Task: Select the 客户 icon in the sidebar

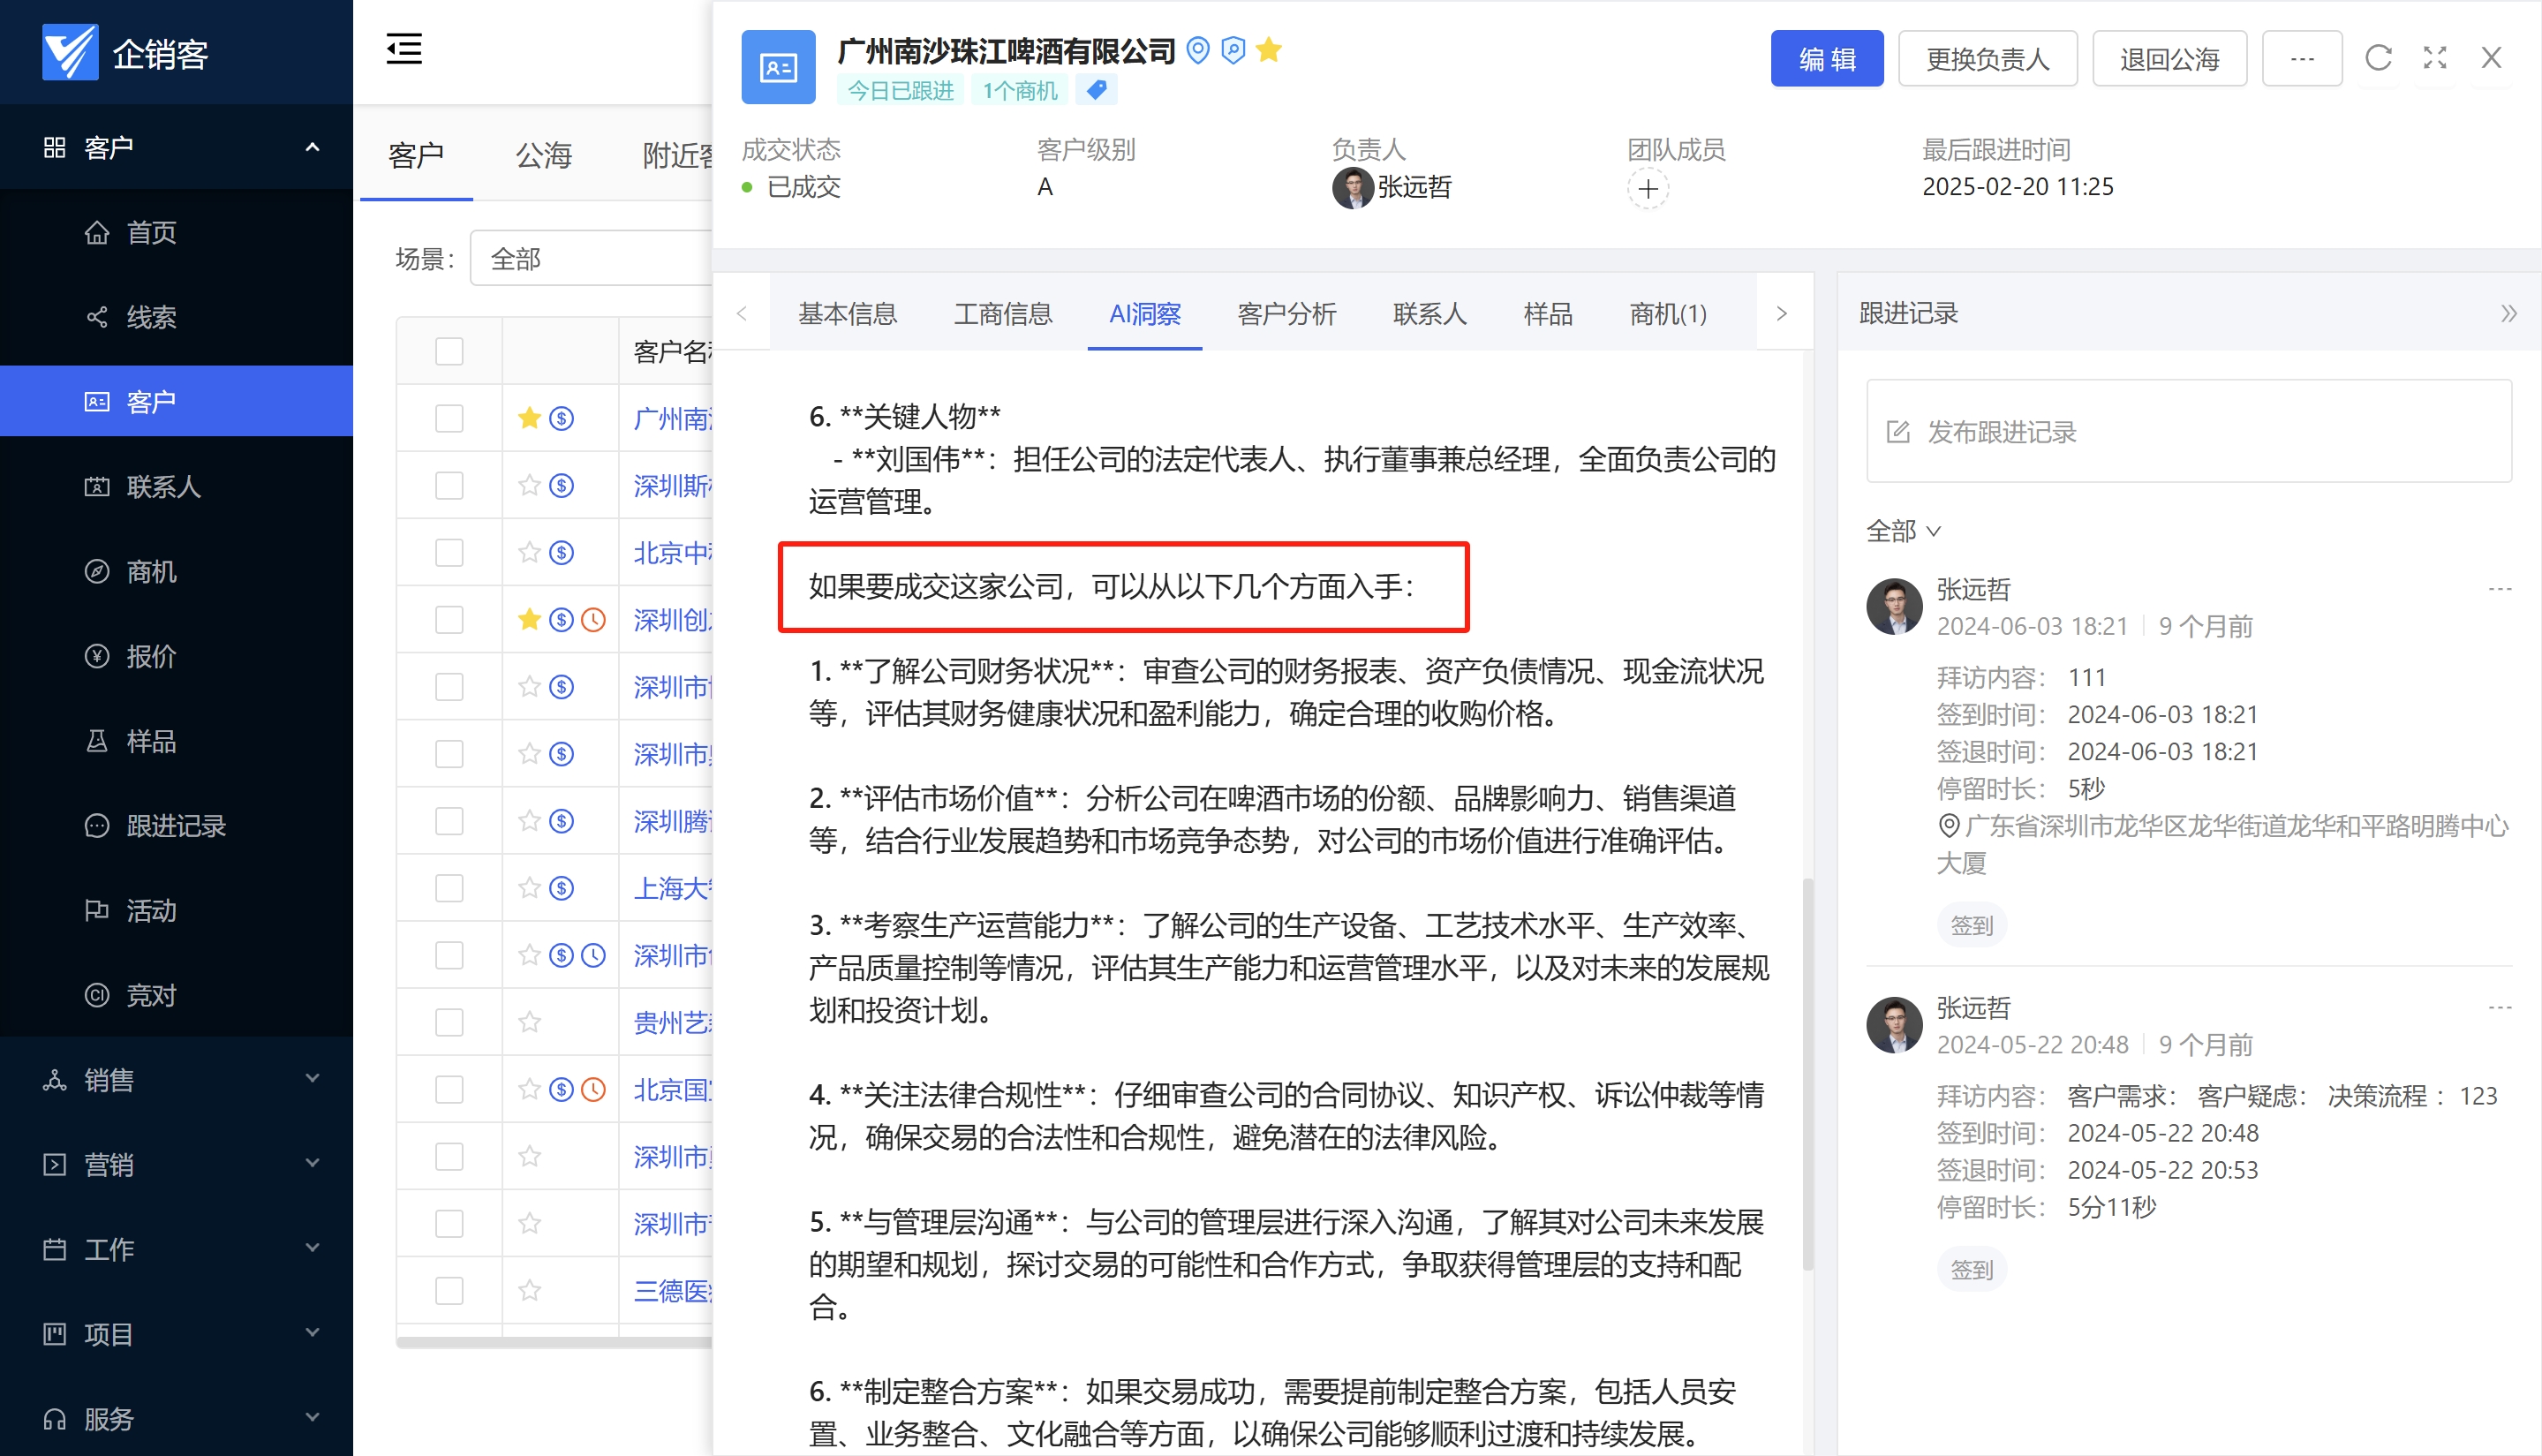Action: point(95,400)
